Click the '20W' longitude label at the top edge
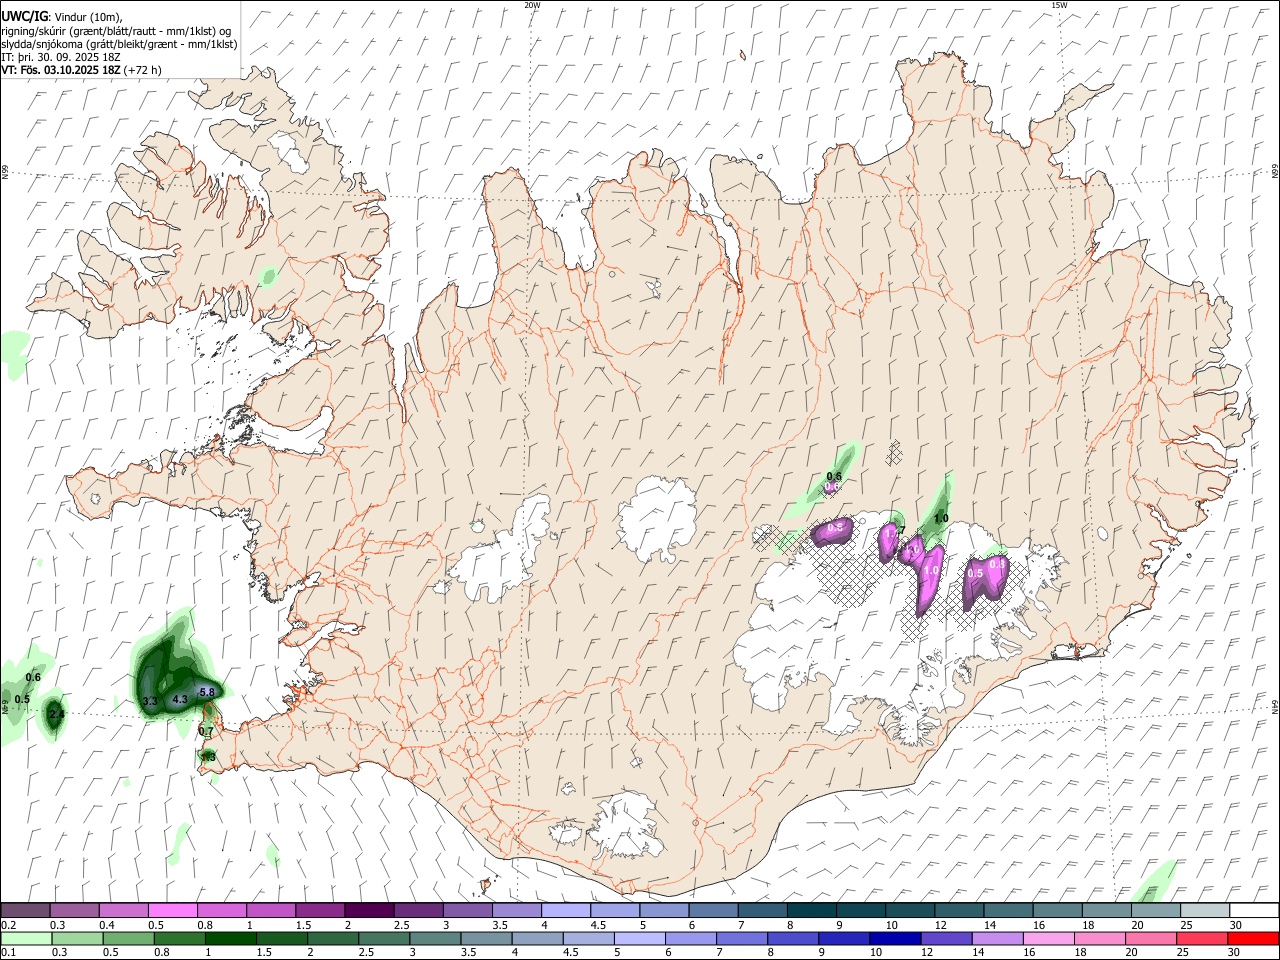Image resolution: width=1280 pixels, height=960 pixels. 532,5
